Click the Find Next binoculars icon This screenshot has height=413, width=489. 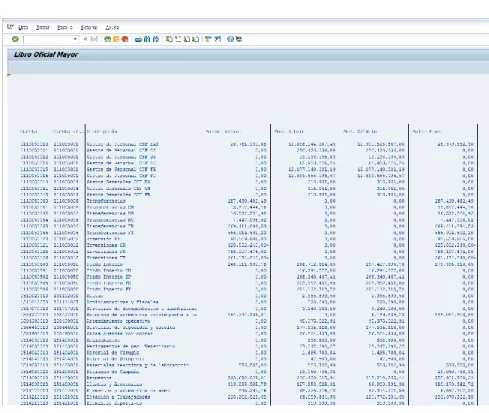point(155,39)
